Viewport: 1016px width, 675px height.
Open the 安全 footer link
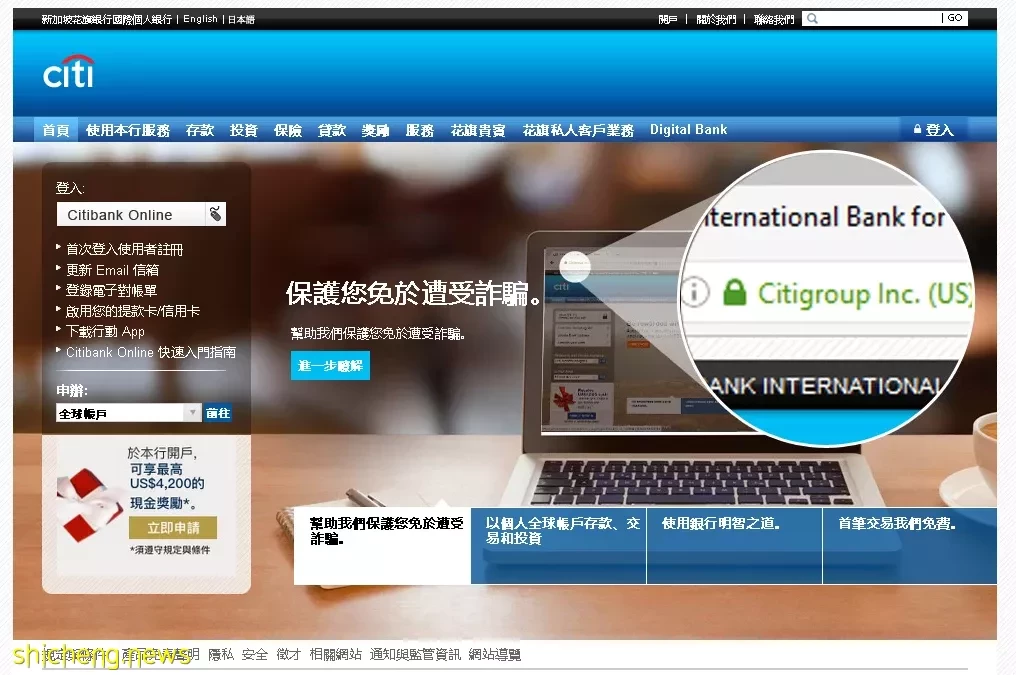tap(255, 655)
